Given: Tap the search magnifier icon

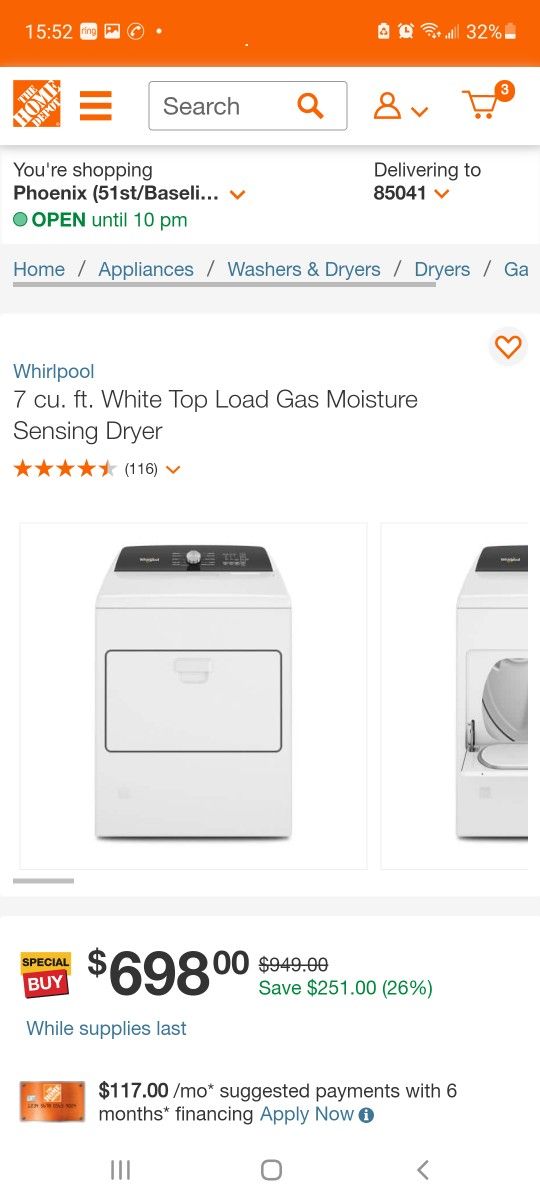Looking at the screenshot, I should click(x=311, y=105).
